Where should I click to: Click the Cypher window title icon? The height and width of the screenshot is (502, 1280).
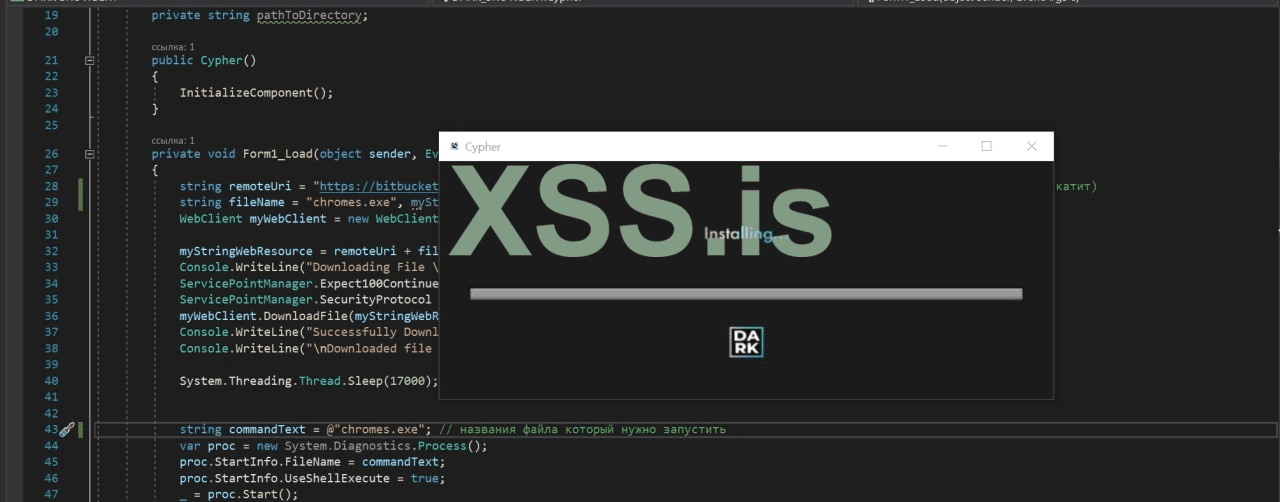[455, 146]
